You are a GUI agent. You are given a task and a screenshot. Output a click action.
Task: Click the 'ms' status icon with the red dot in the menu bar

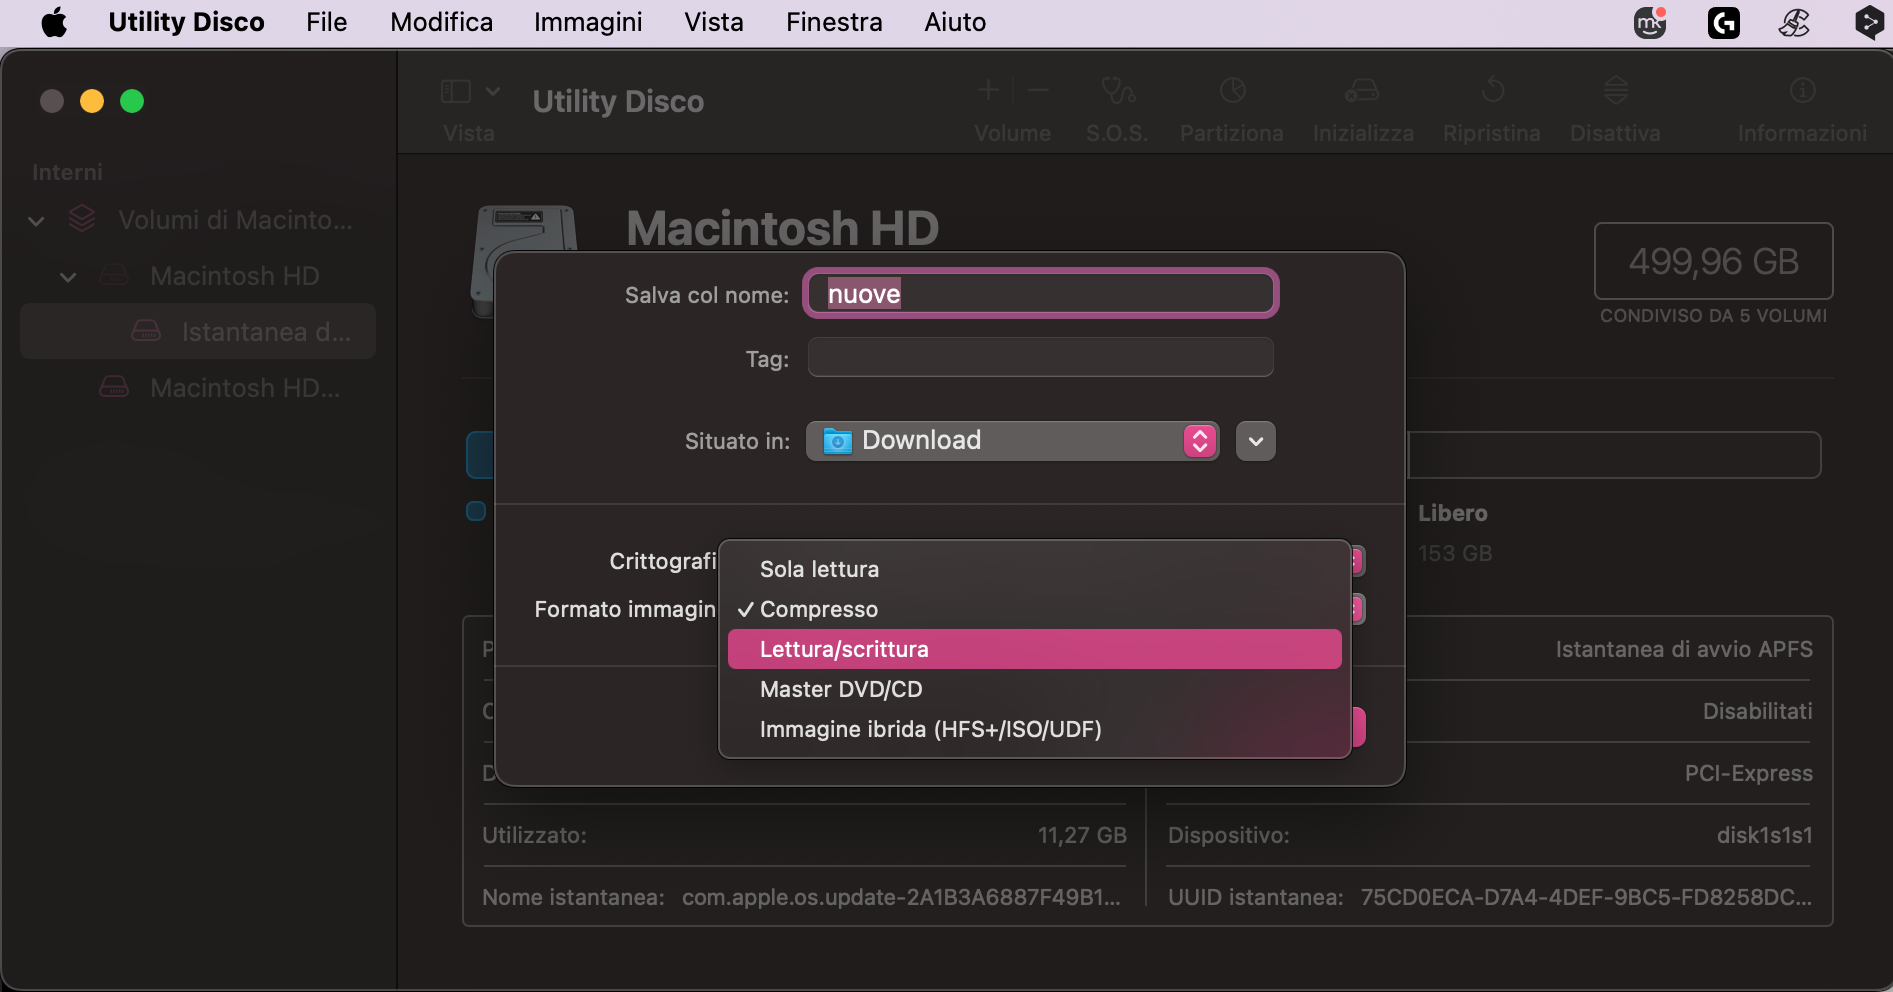pos(1650,22)
